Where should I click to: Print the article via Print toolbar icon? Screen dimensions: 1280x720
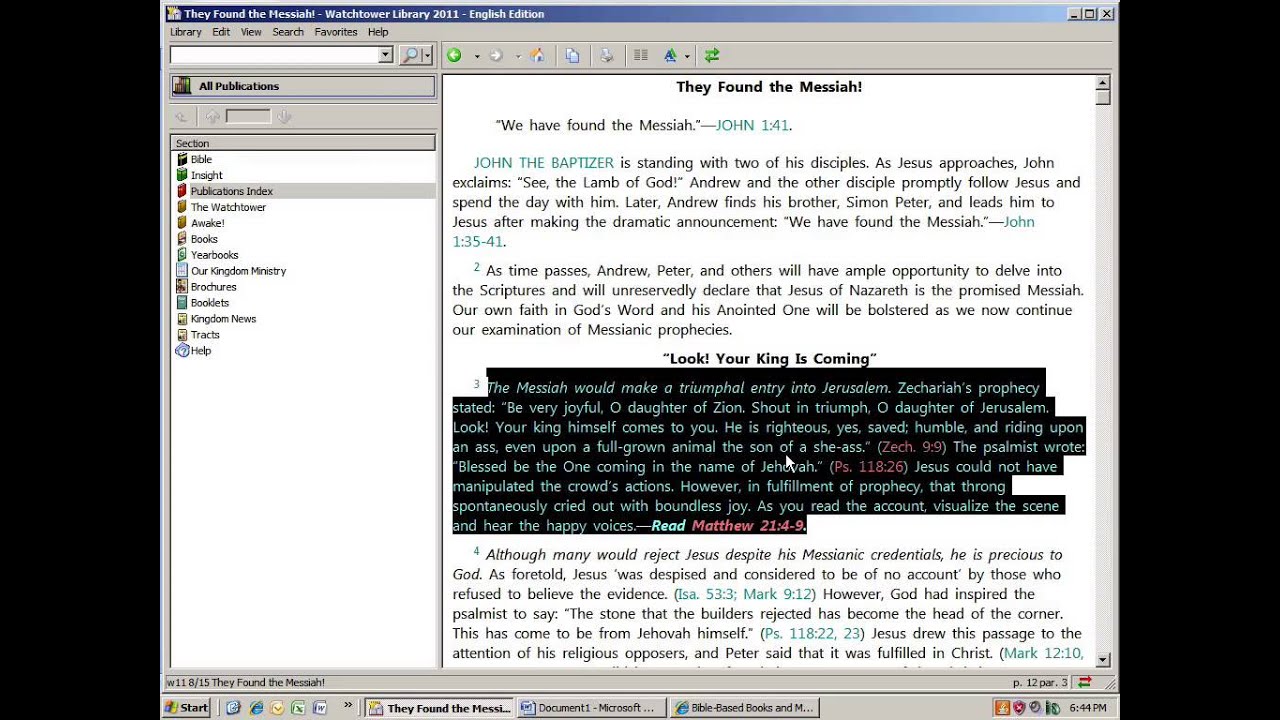point(606,55)
